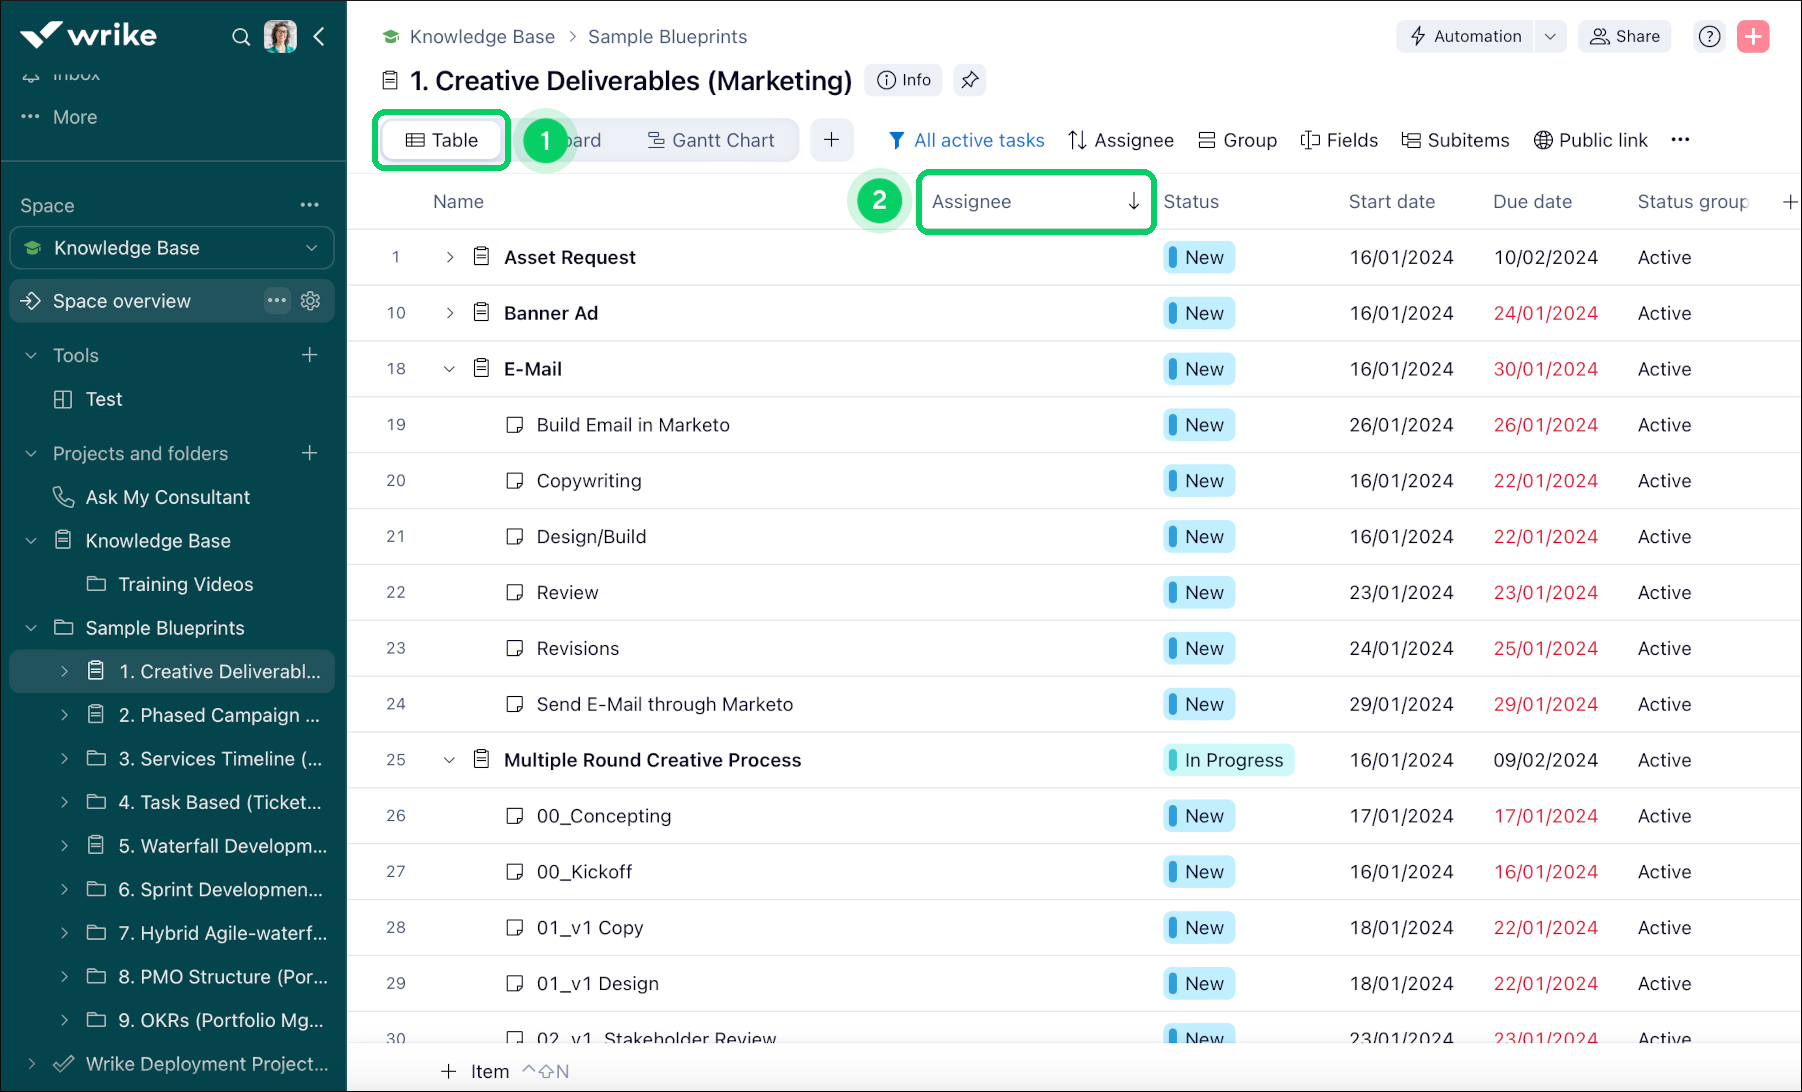Open Space overview settings gear
The height and width of the screenshot is (1092, 1802).
pyautogui.click(x=311, y=300)
